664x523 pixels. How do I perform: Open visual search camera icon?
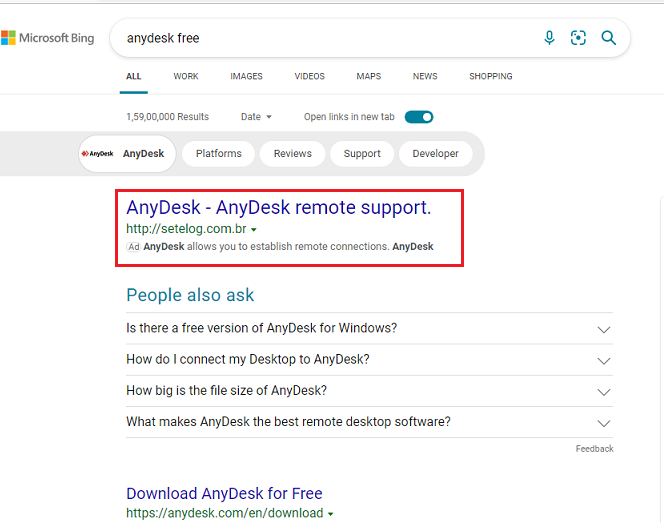point(578,38)
